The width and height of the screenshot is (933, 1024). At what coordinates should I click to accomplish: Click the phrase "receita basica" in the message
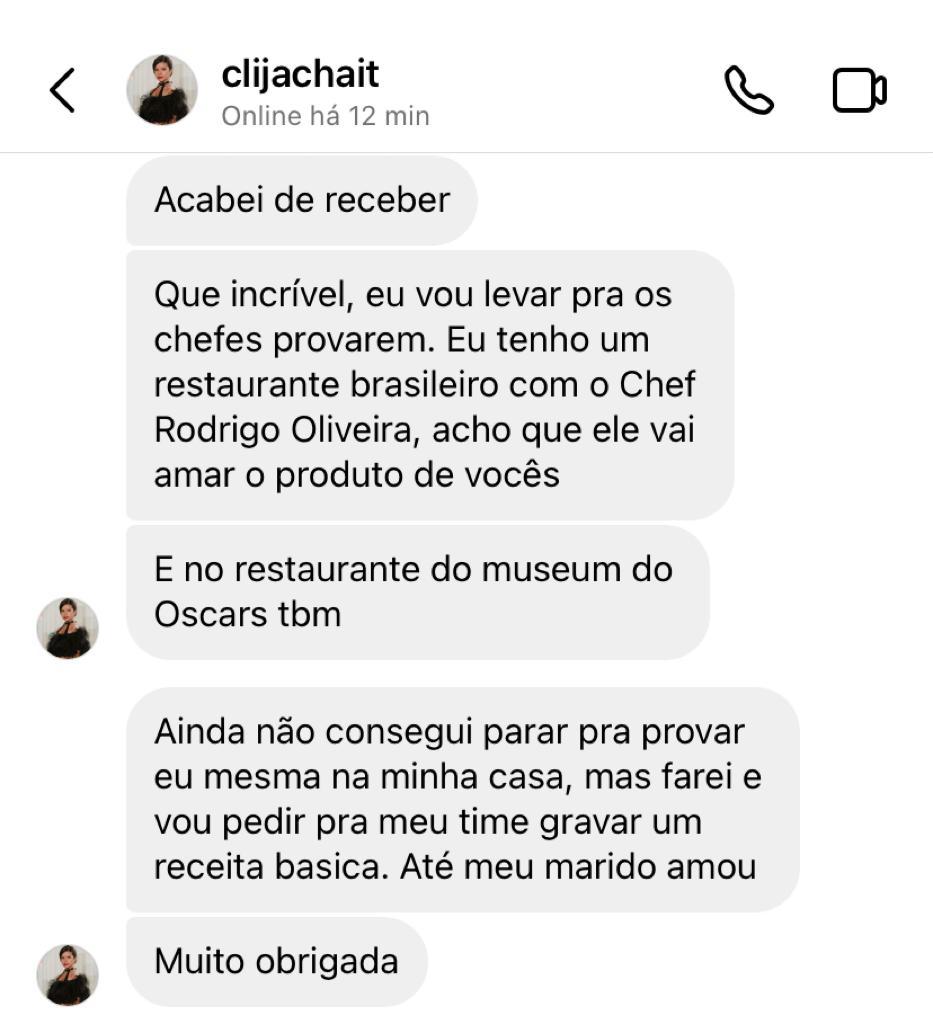272,867
